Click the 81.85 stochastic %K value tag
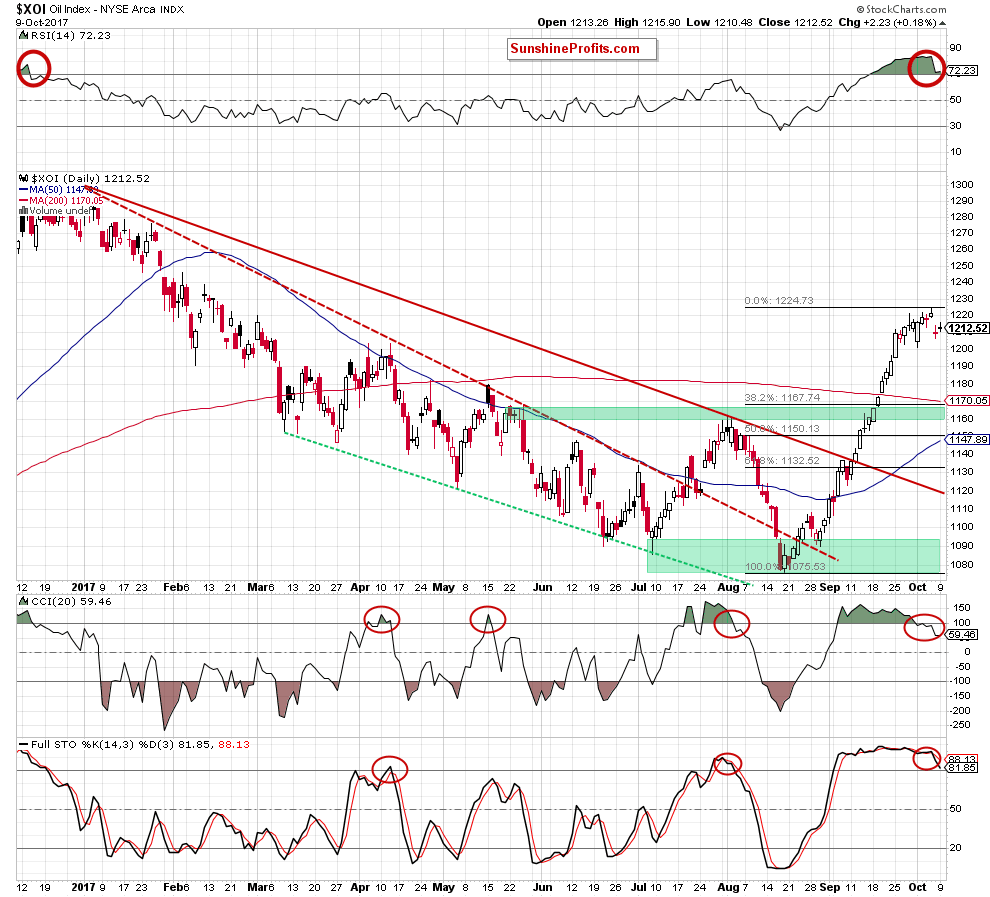The height and width of the screenshot is (897, 990). 962,768
